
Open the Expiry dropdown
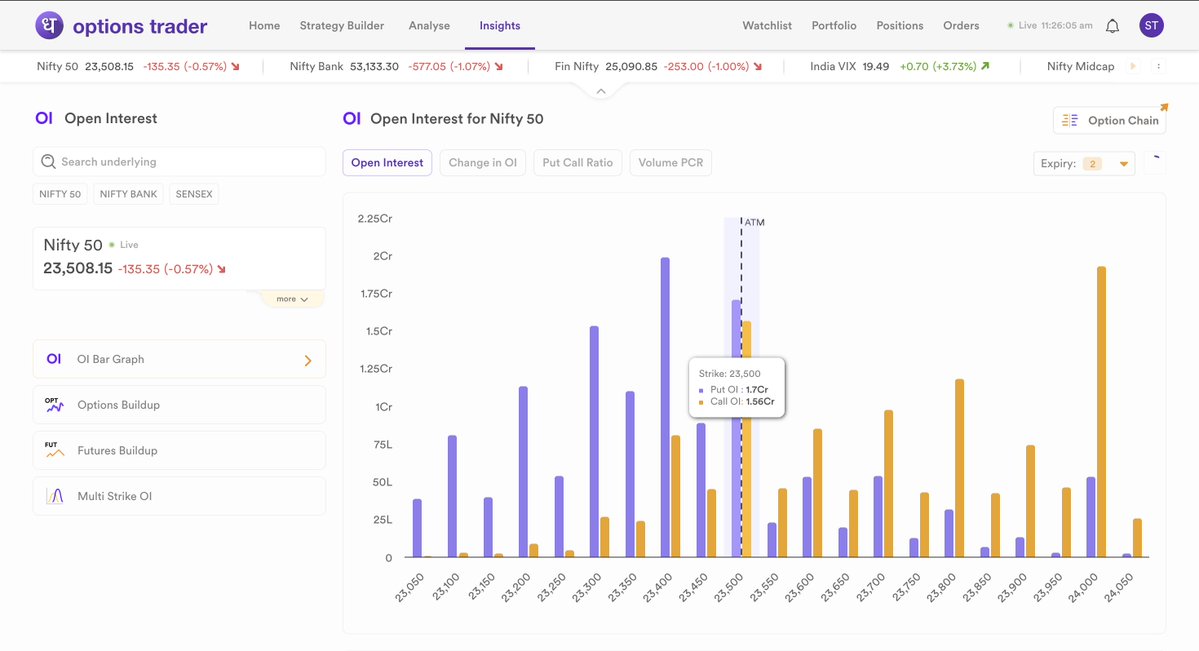pyautogui.click(x=1084, y=164)
